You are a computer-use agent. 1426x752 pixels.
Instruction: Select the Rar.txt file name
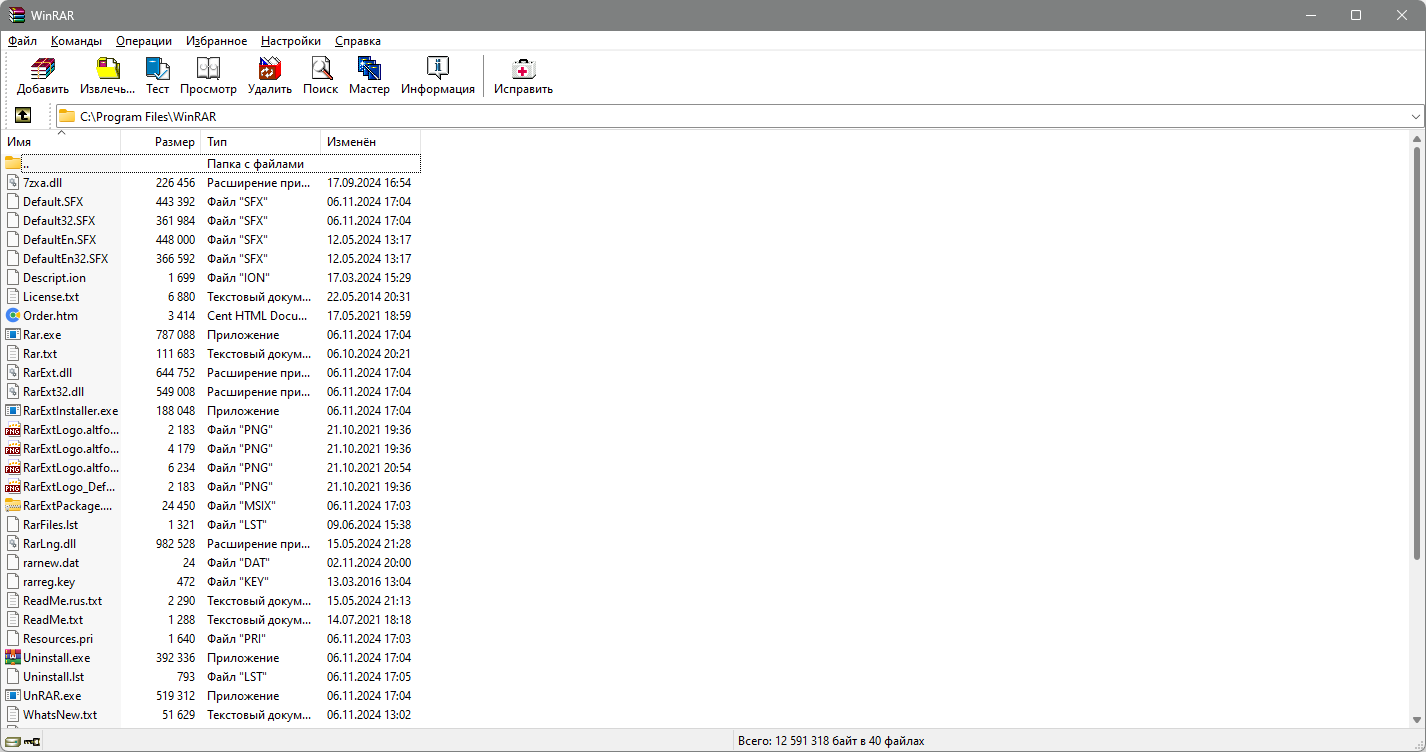click(x=40, y=354)
